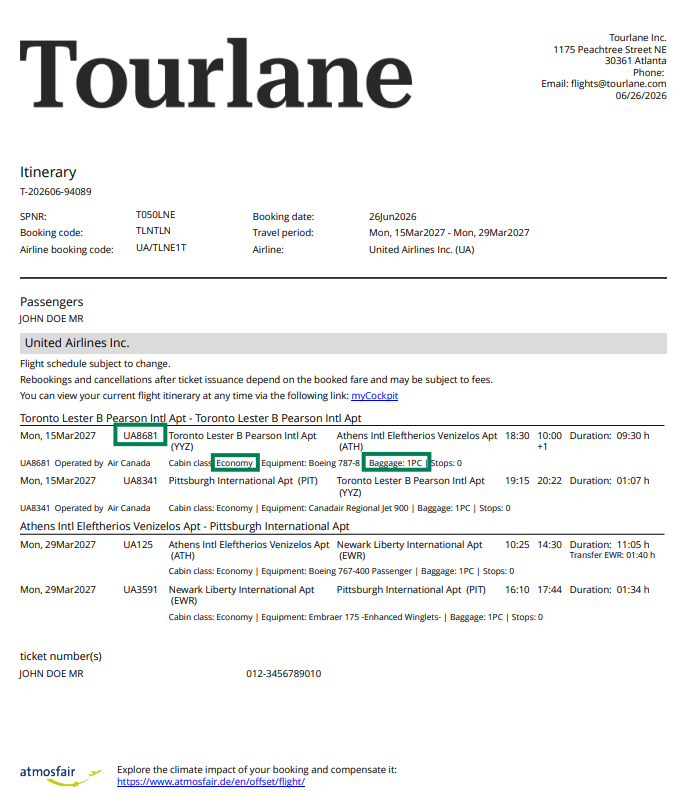Click 'Flight schedule subject to change.'
The image size is (686, 808).
pos(95,364)
